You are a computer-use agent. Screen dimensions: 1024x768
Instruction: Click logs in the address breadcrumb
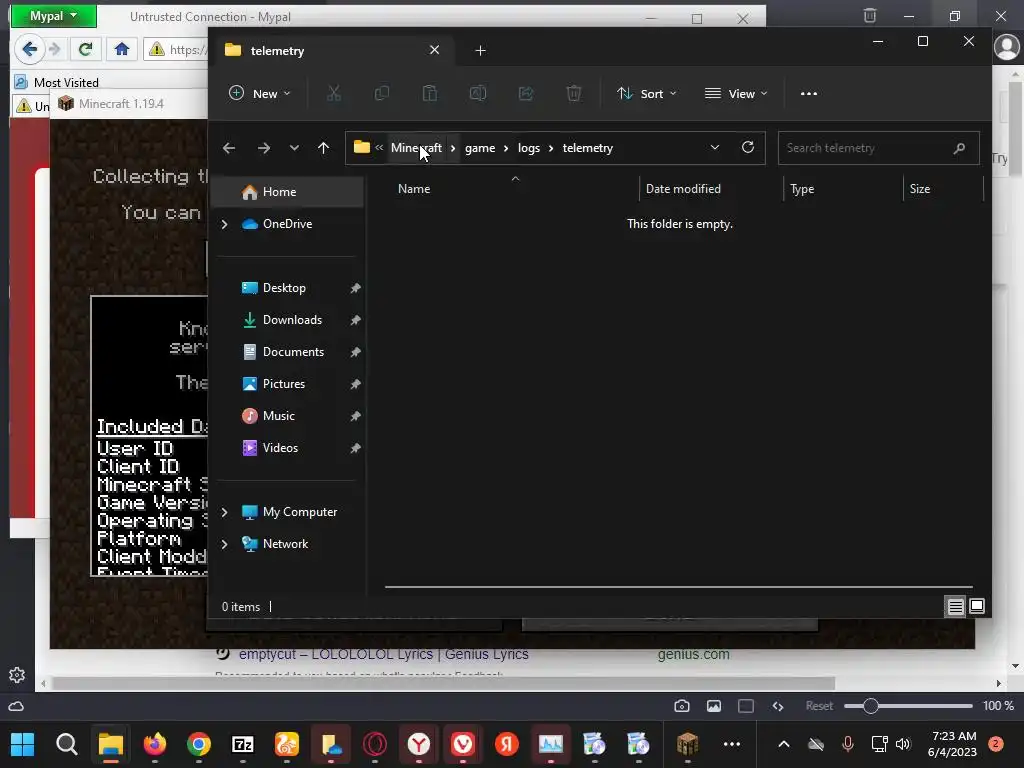point(528,148)
